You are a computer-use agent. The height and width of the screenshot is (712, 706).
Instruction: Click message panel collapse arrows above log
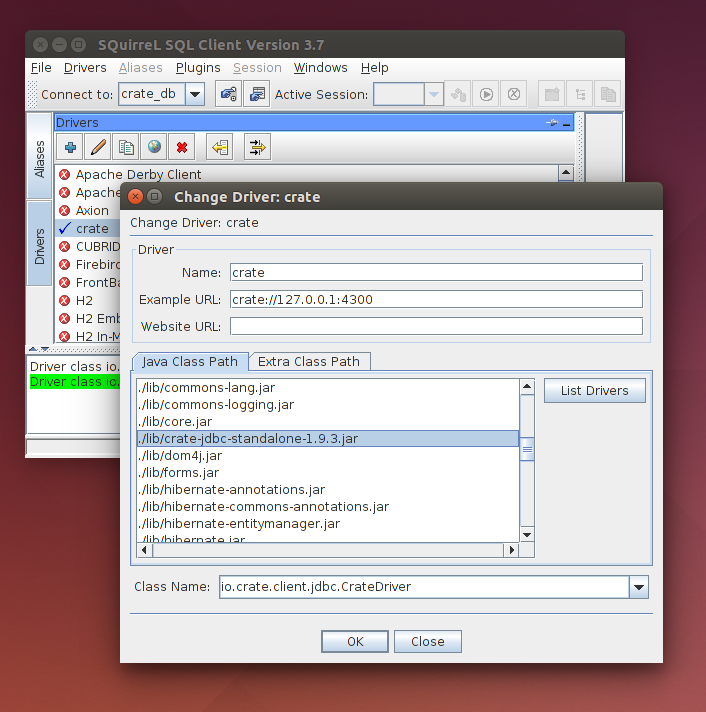[39, 349]
